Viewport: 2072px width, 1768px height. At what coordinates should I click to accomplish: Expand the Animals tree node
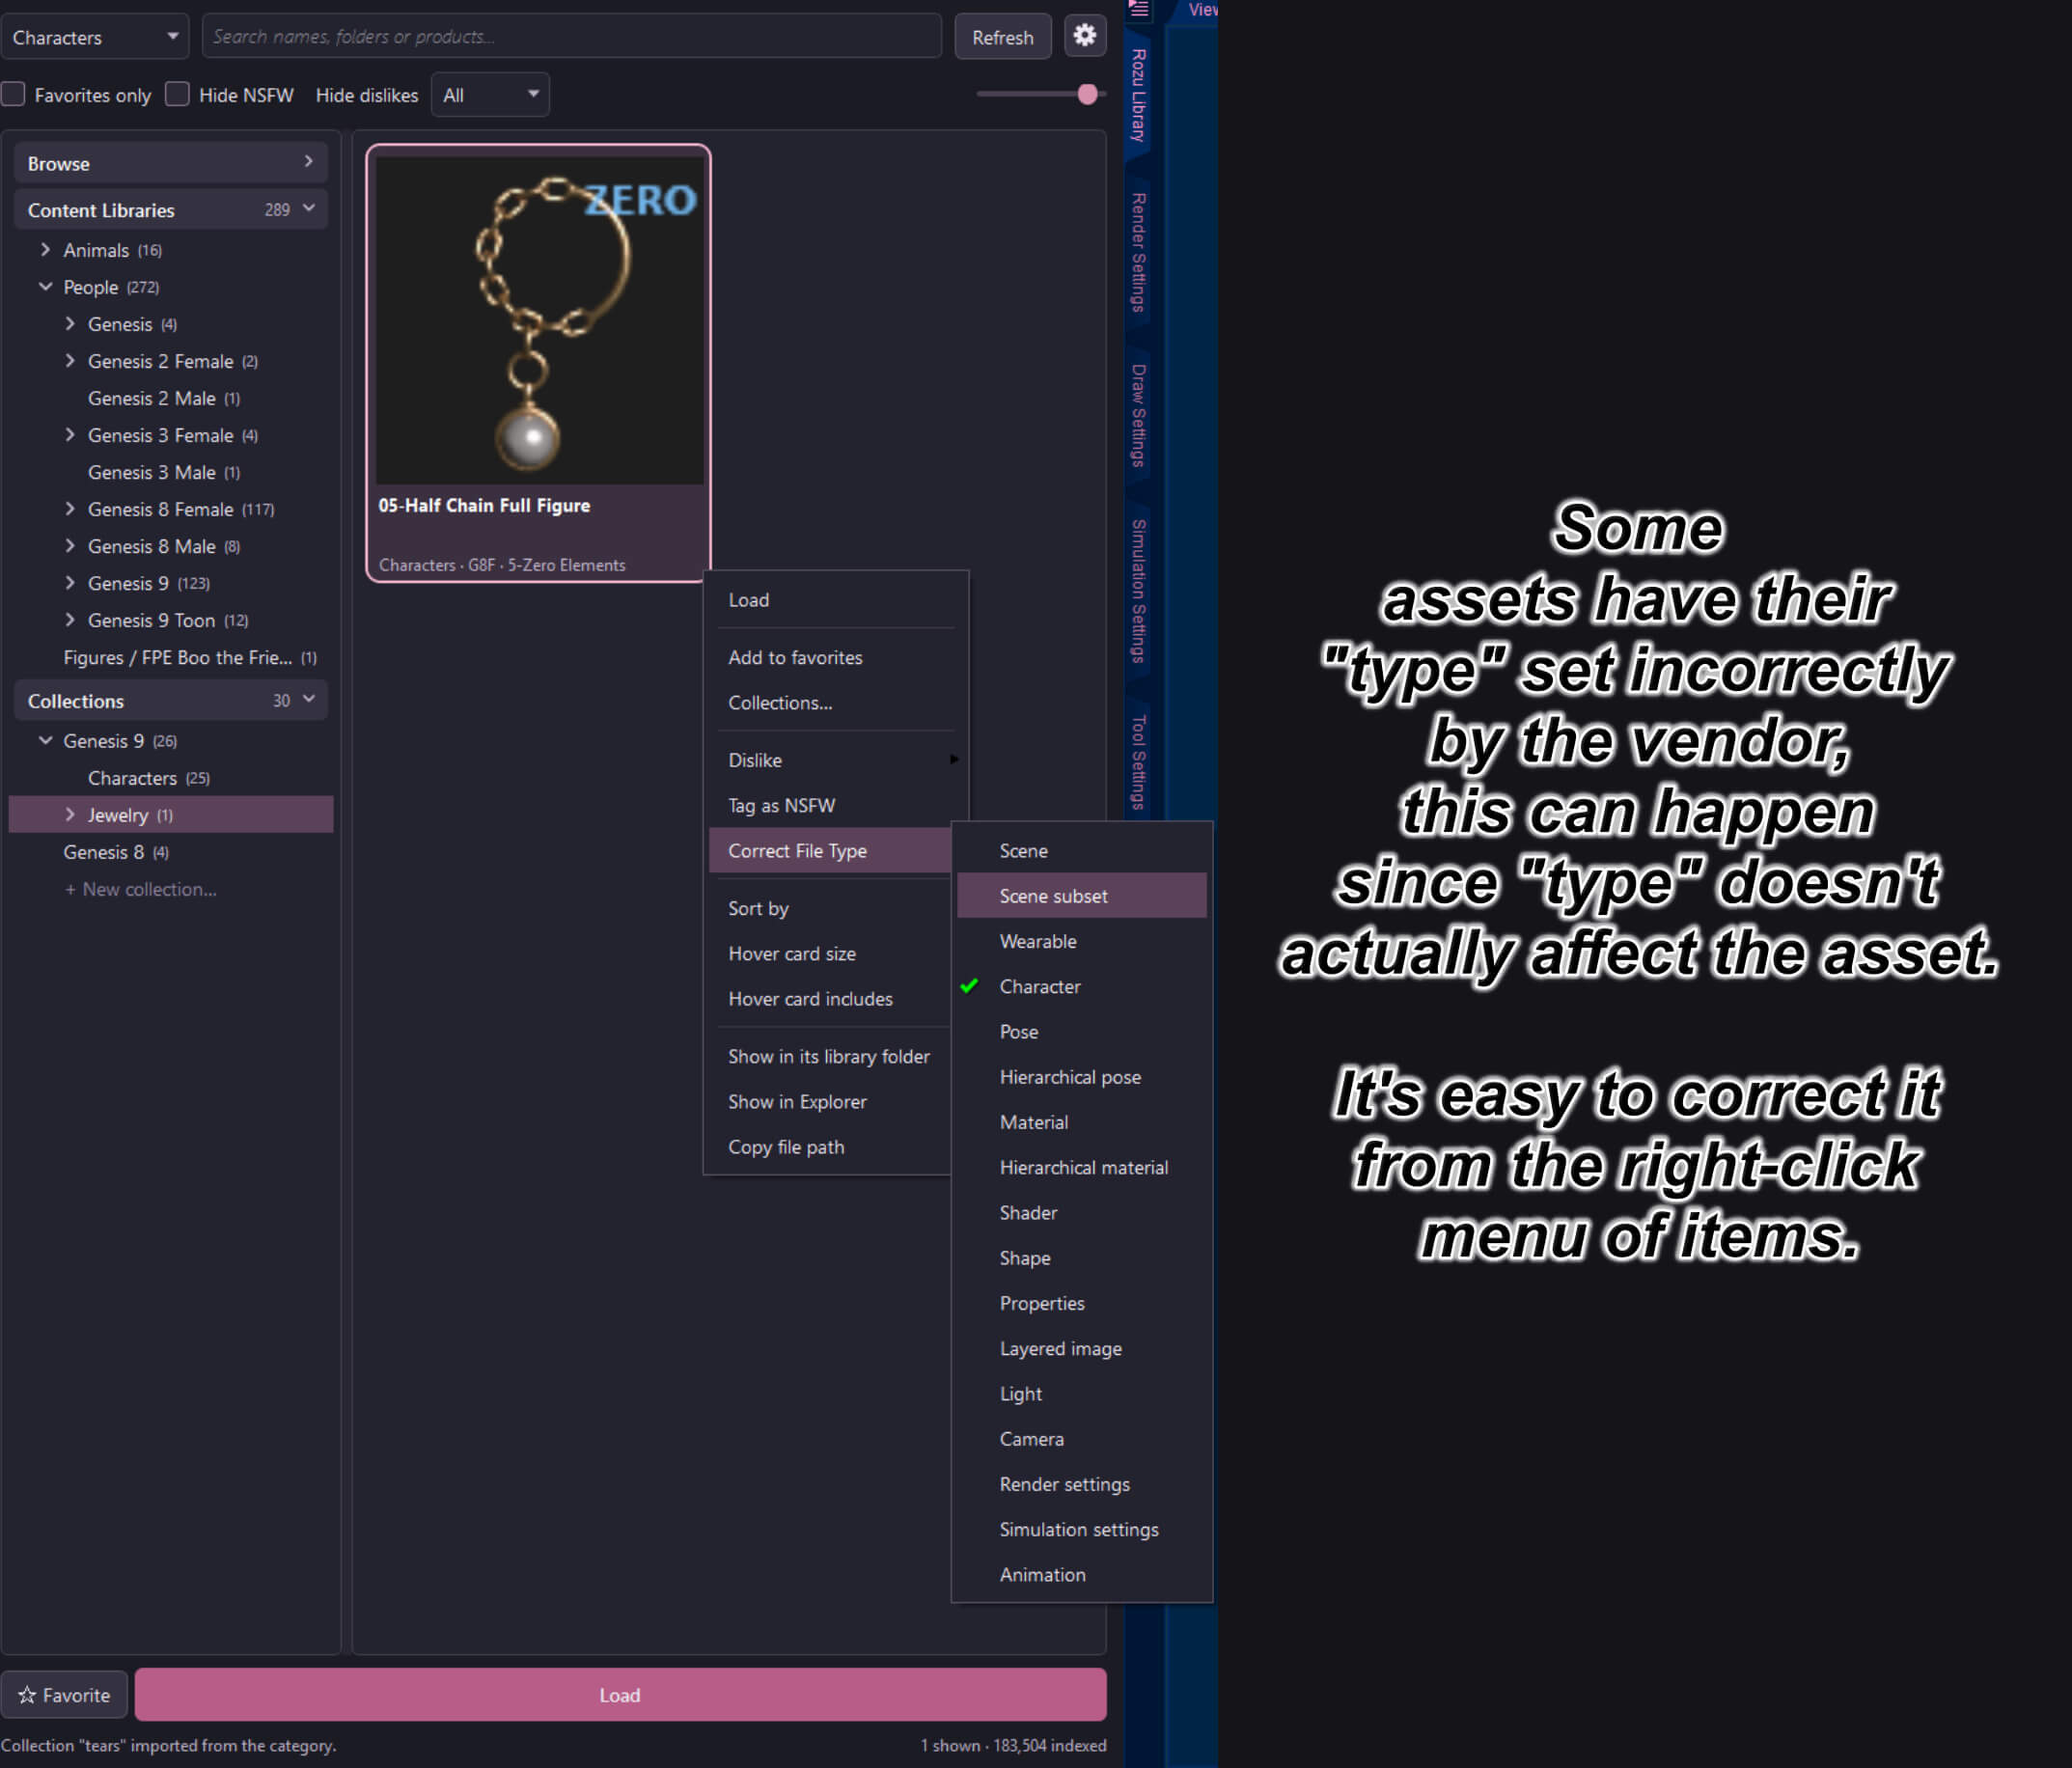[x=45, y=250]
